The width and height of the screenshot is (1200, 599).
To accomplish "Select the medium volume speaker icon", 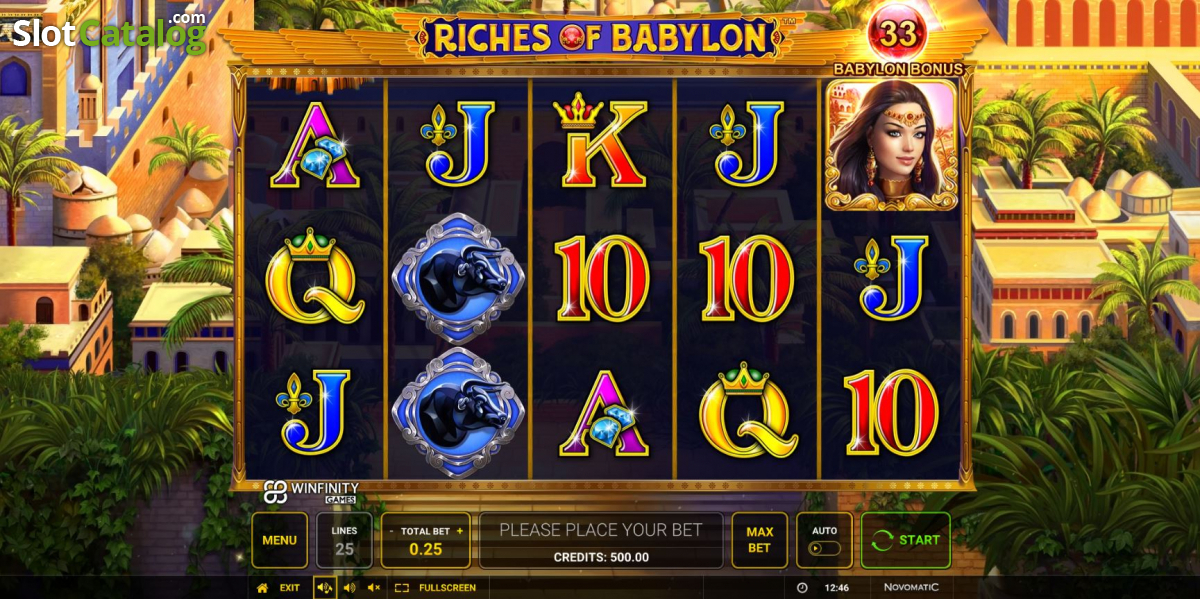I will (349, 588).
